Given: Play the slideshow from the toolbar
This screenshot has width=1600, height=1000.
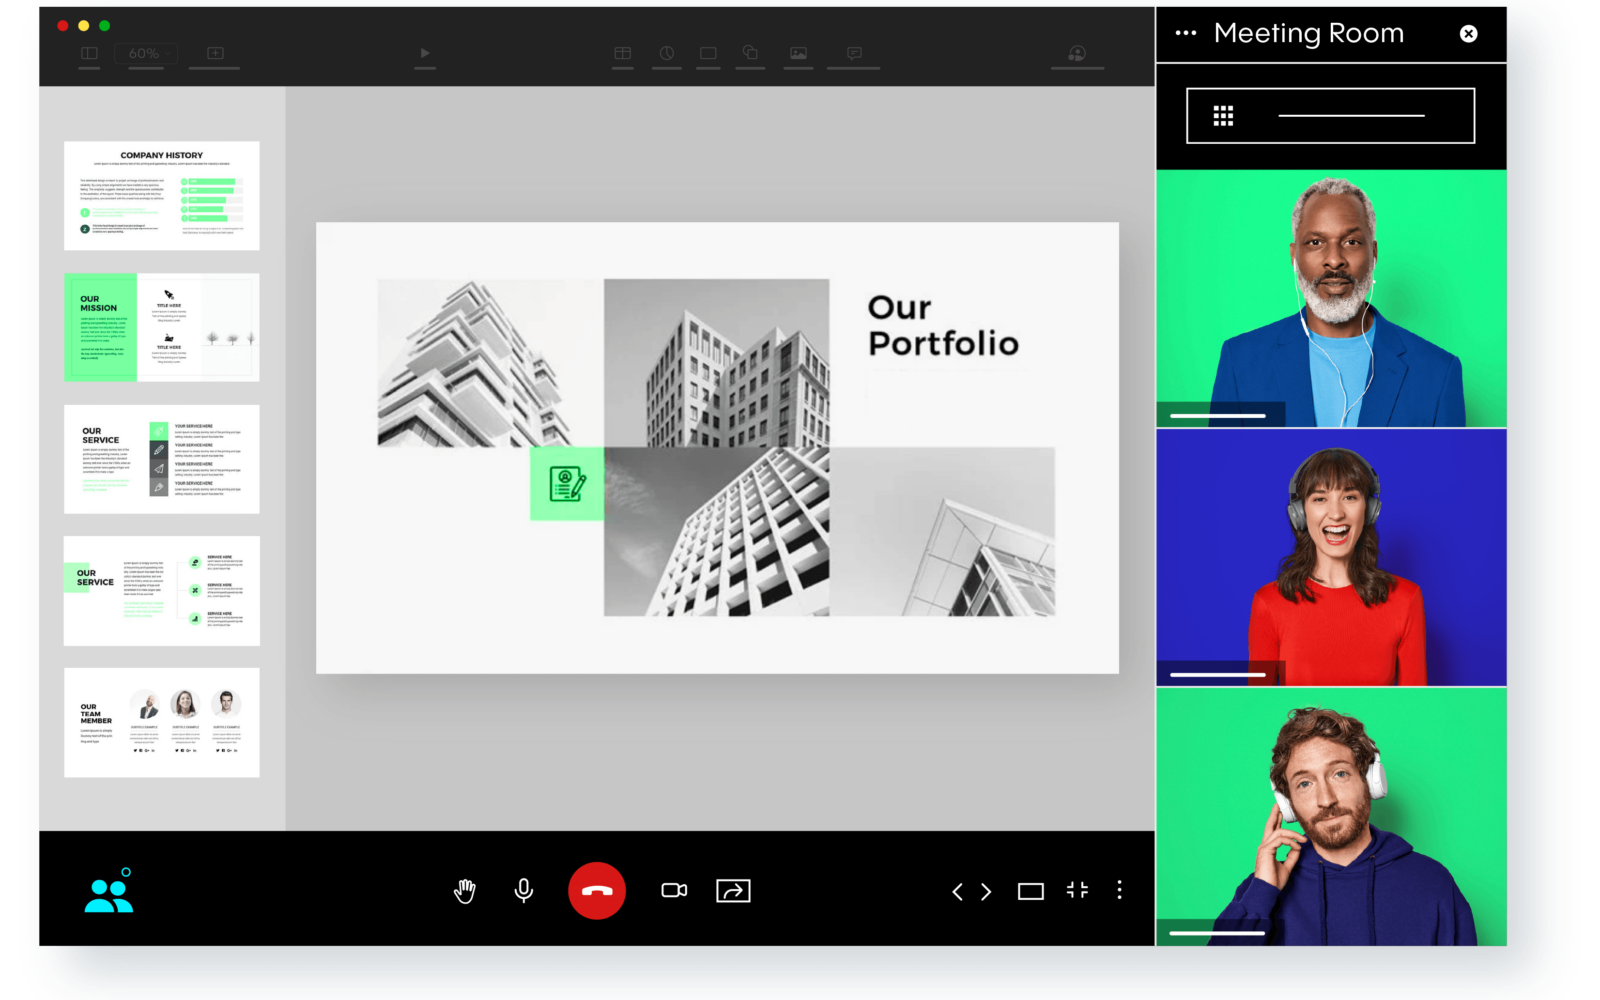Looking at the screenshot, I should pos(425,53).
